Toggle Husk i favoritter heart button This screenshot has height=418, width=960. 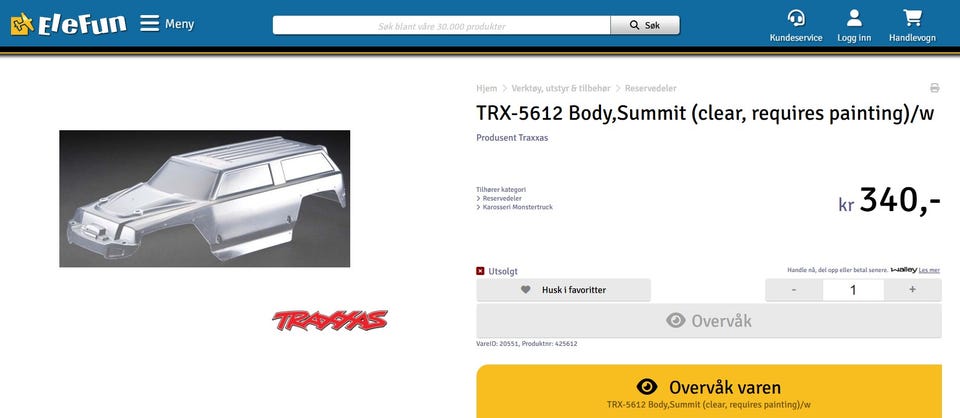[563, 289]
